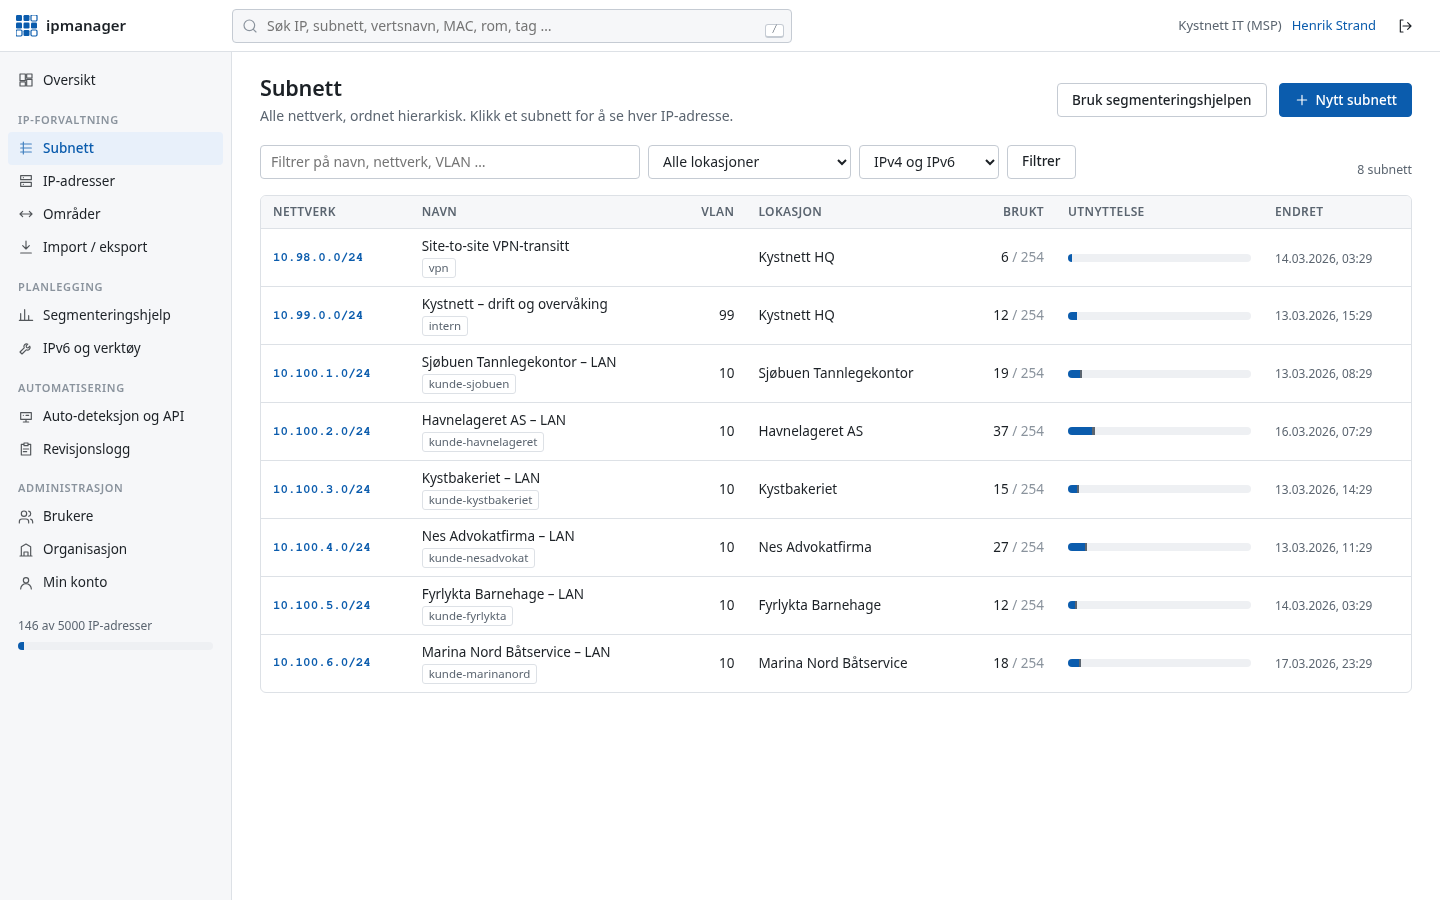Click the kunde-sjobuen tag
The height and width of the screenshot is (900, 1440).
pyautogui.click(x=469, y=384)
